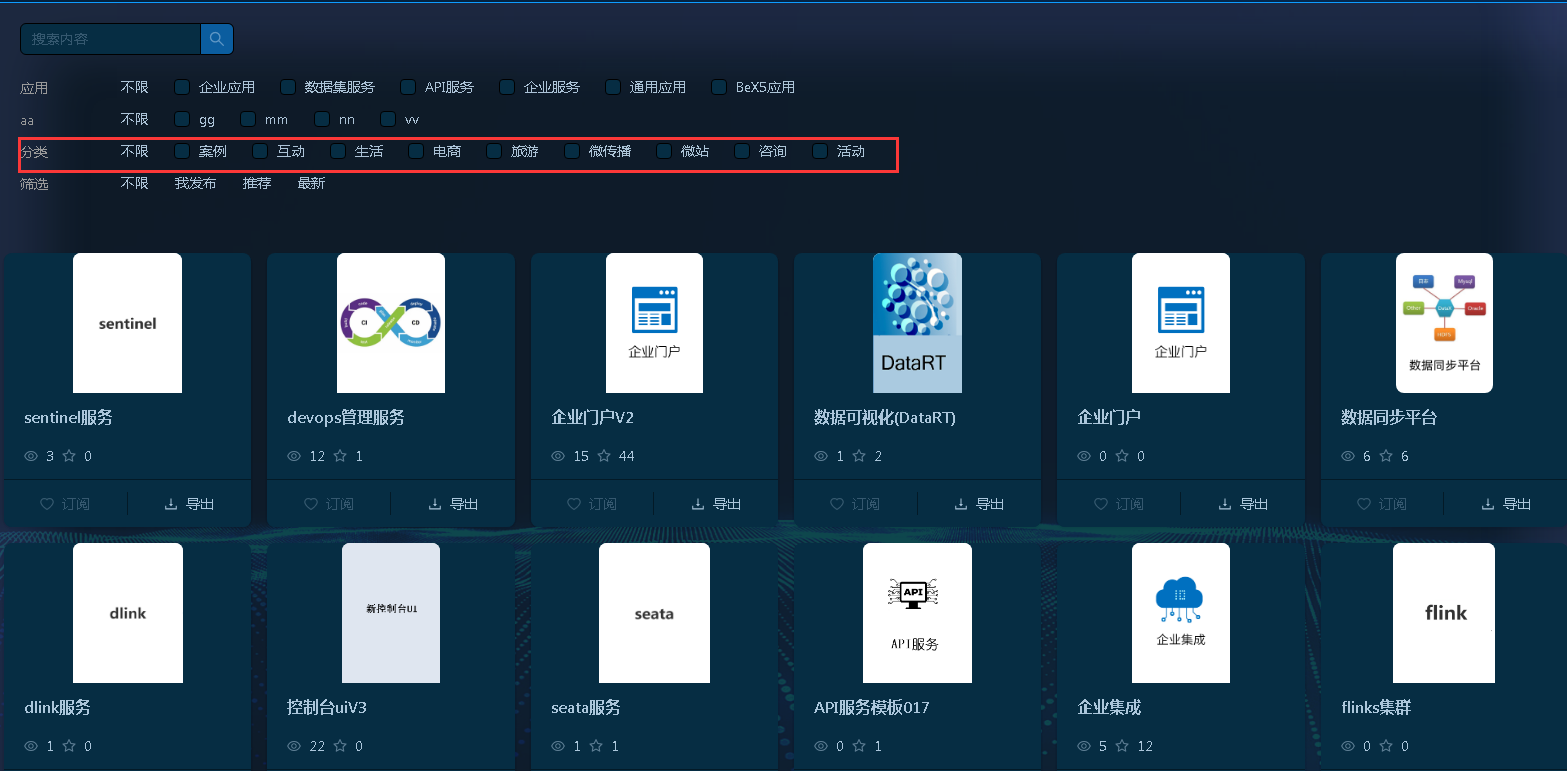This screenshot has width=1567, height=771.
Task: Click 导出 on the 数据可视化(DataRT) card
Action: (x=979, y=504)
